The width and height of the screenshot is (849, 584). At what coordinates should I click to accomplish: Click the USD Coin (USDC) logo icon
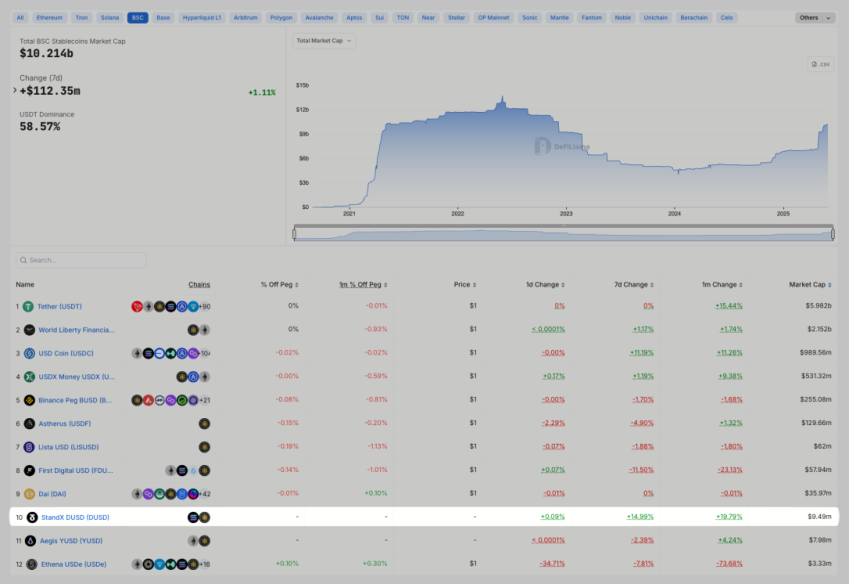(x=29, y=353)
